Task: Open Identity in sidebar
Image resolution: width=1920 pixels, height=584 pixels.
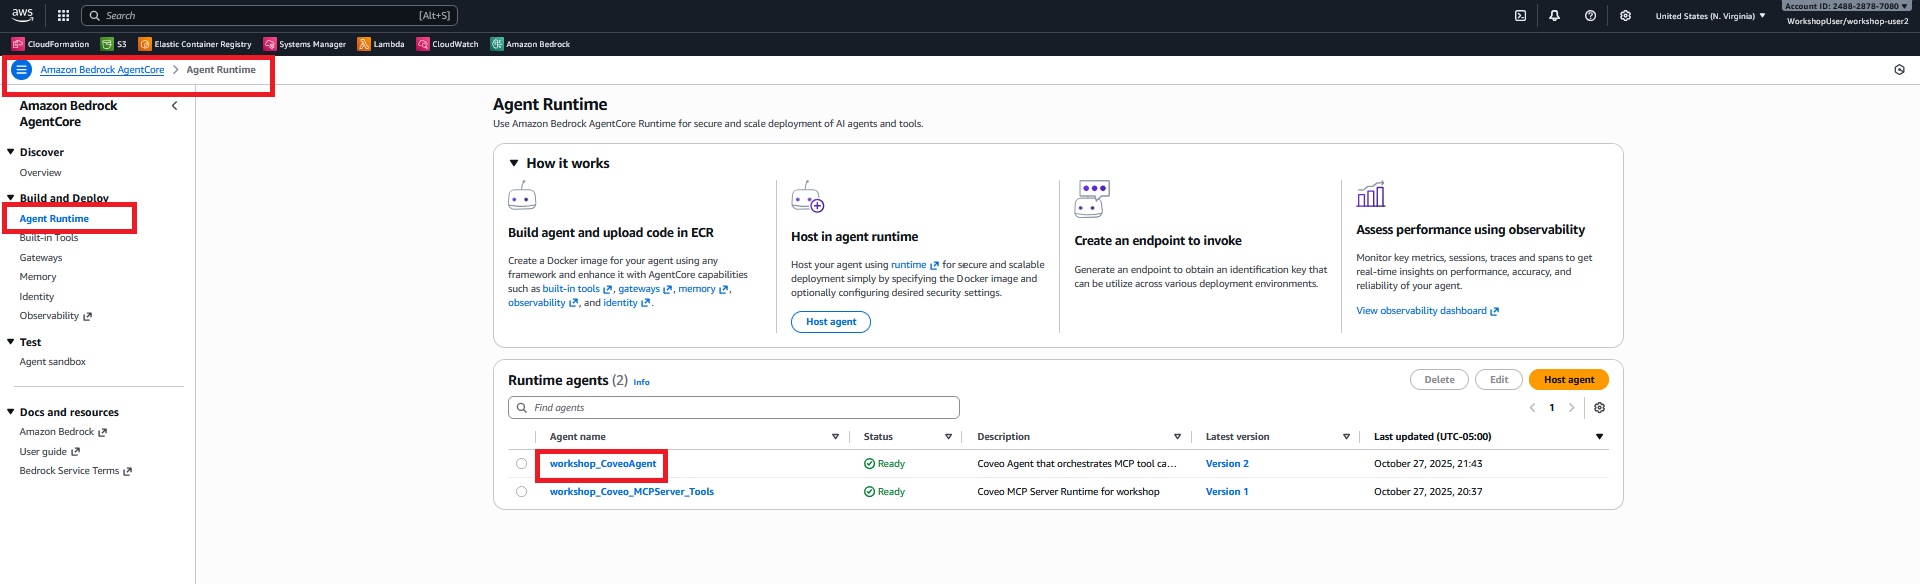Action: pos(37,297)
